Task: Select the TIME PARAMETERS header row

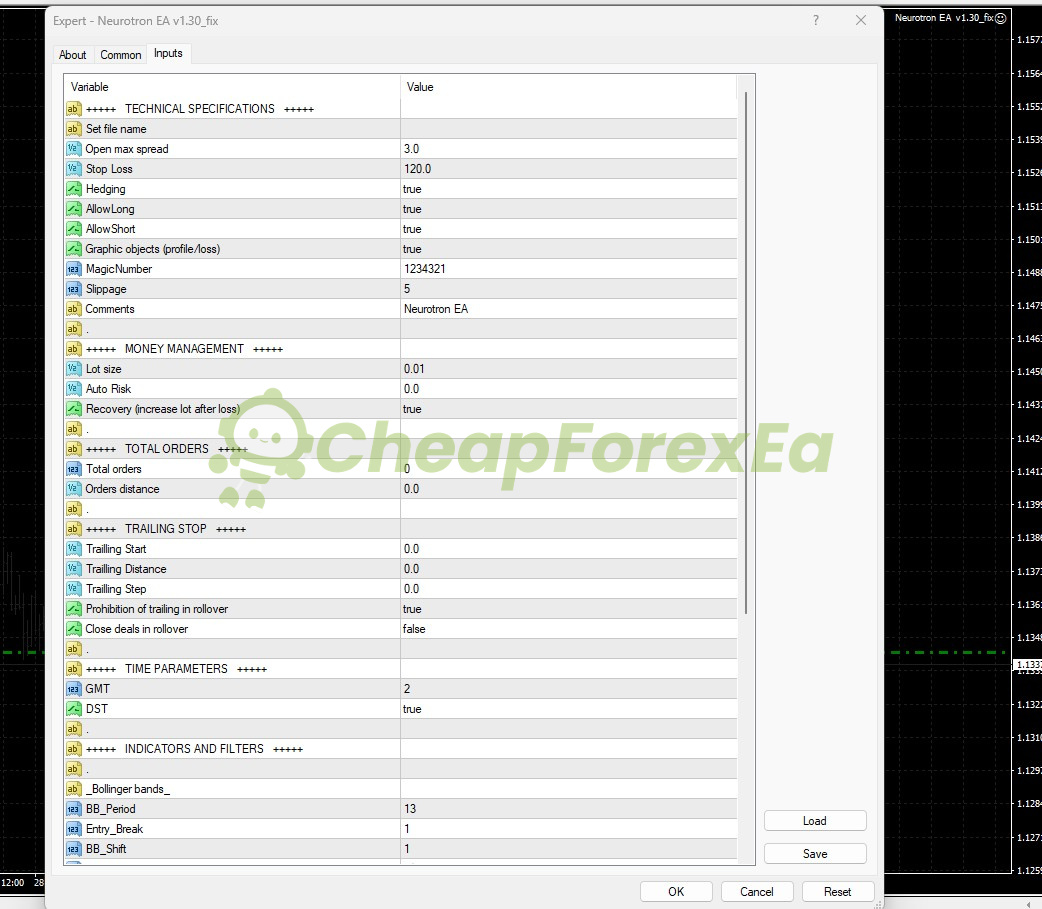Action: click(401, 668)
